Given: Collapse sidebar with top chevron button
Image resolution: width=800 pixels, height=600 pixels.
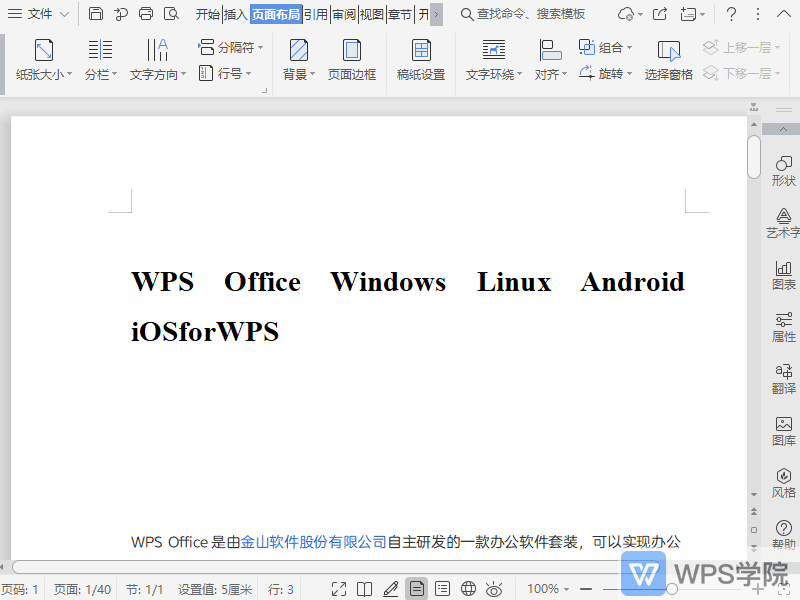Looking at the screenshot, I should pyautogui.click(x=783, y=130).
